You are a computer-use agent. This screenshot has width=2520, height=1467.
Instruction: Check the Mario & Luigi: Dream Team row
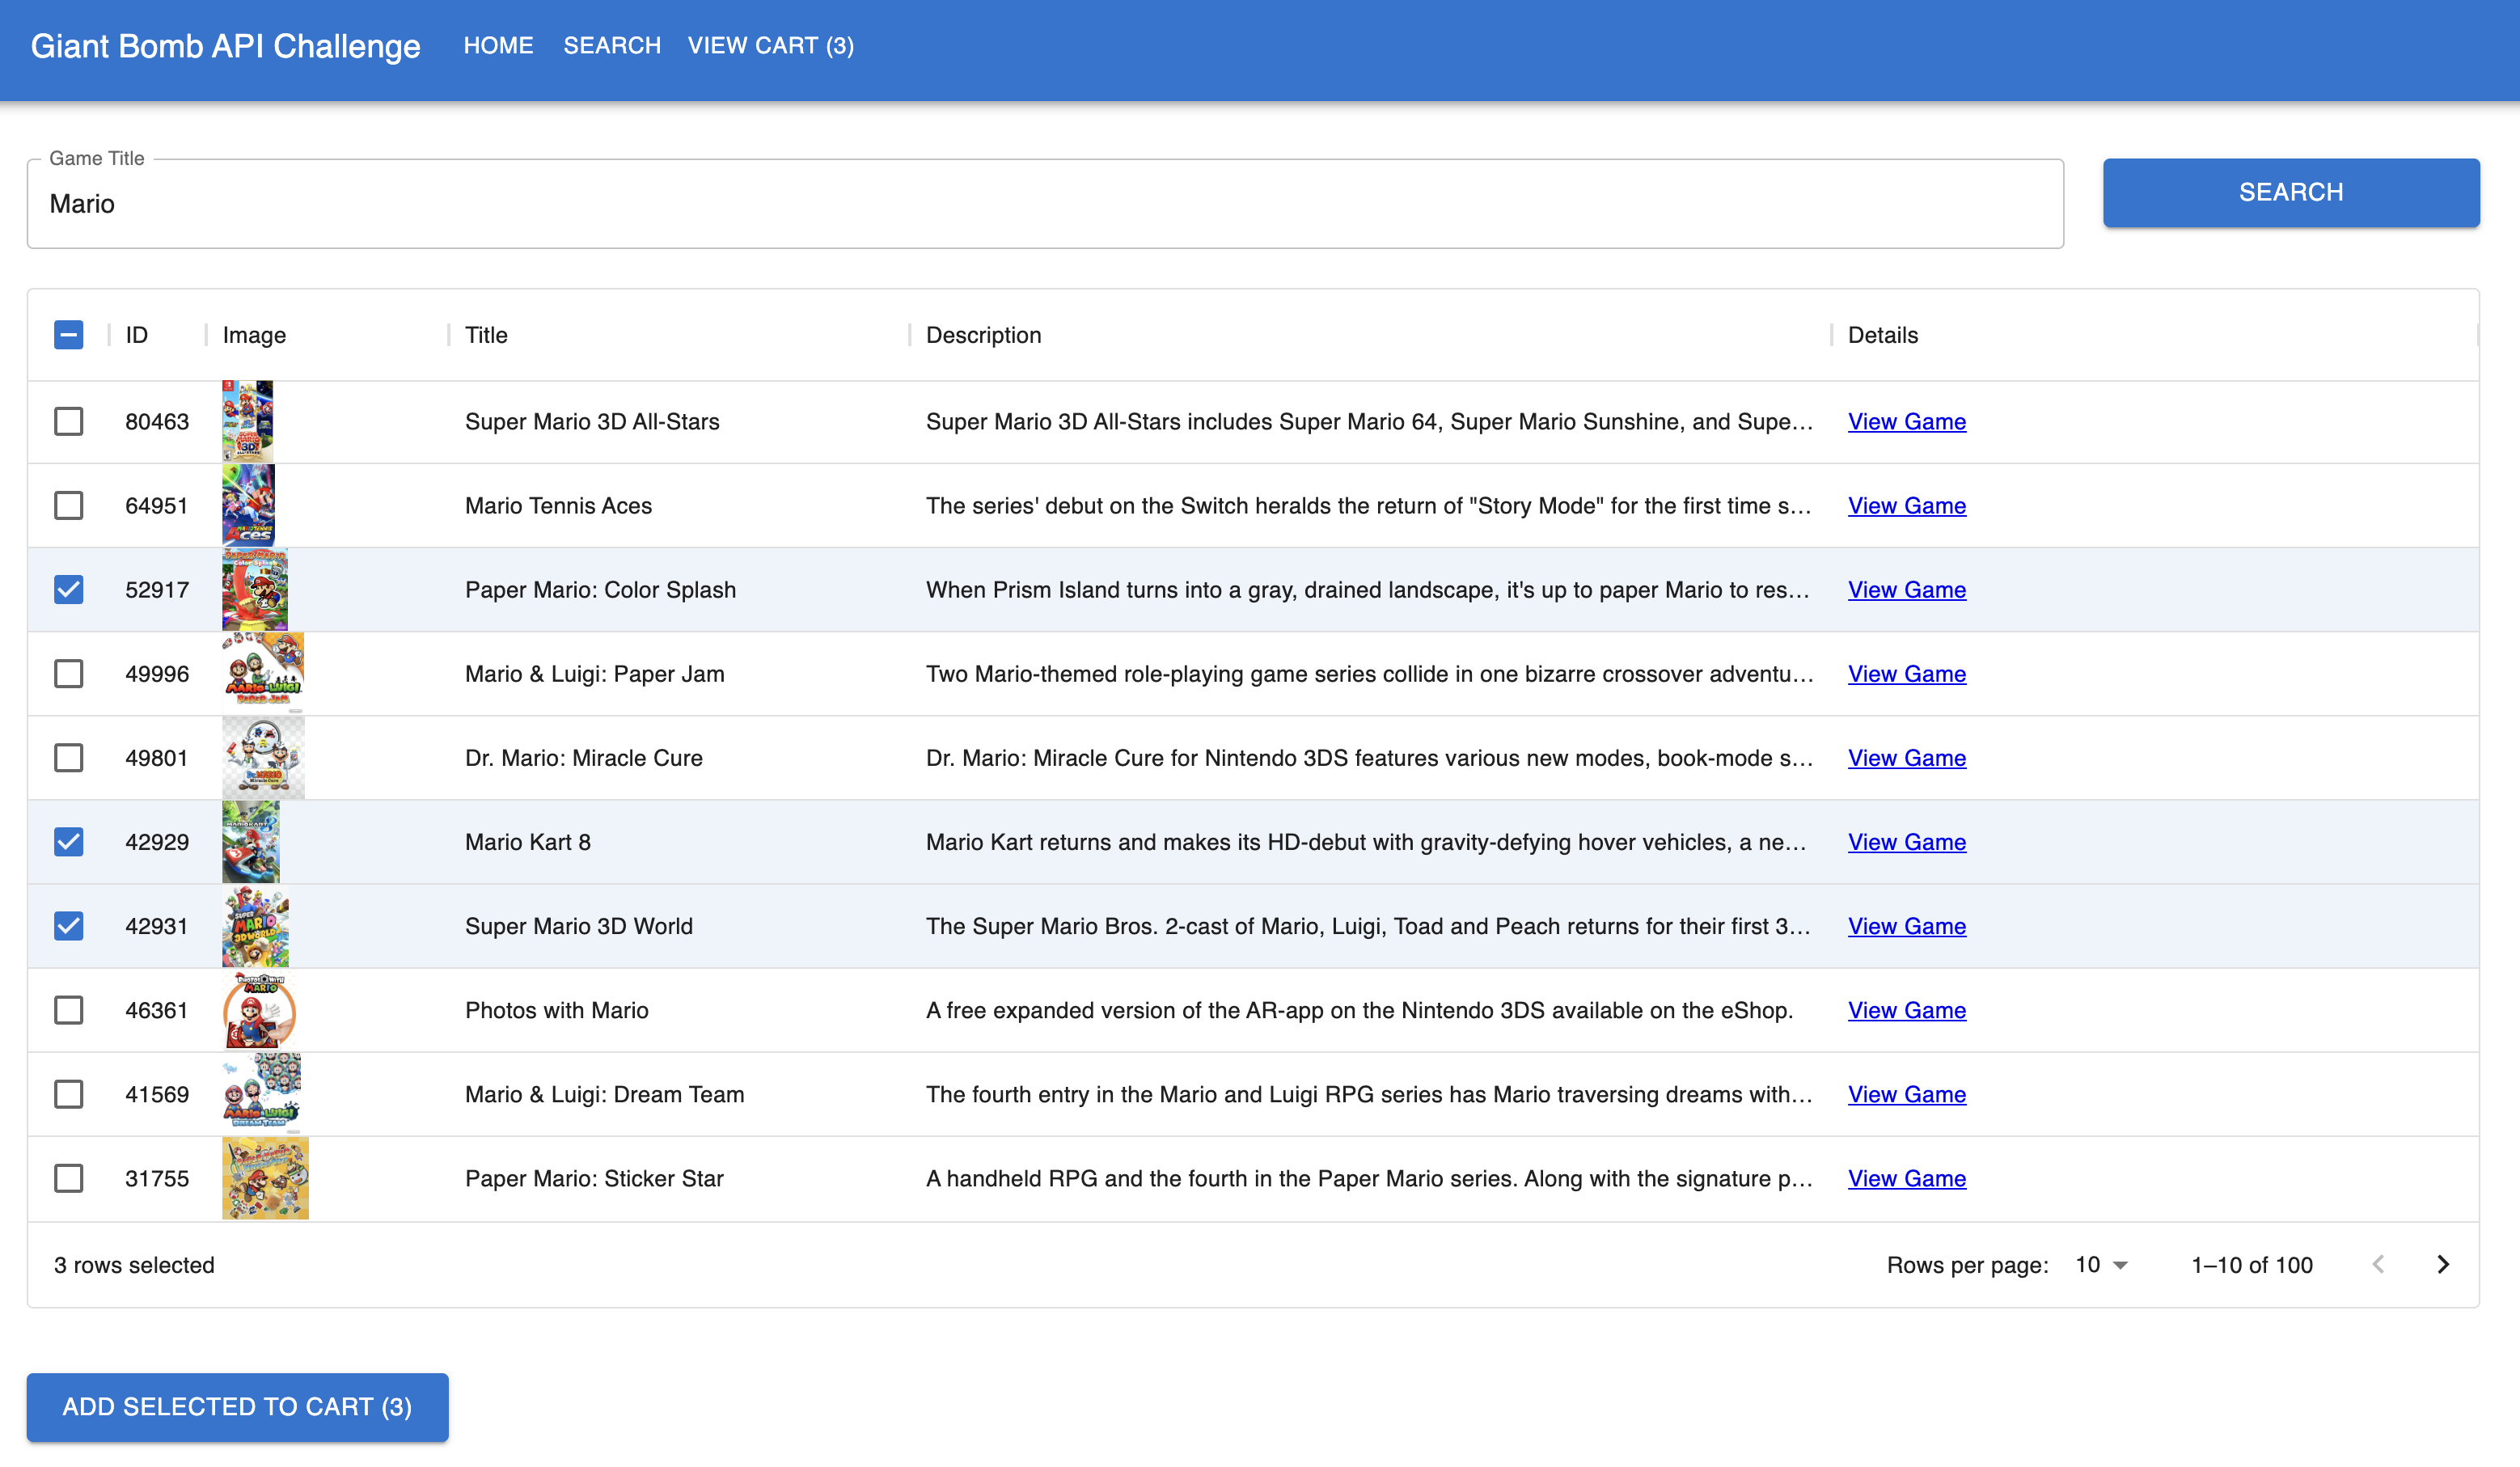coord(68,1093)
